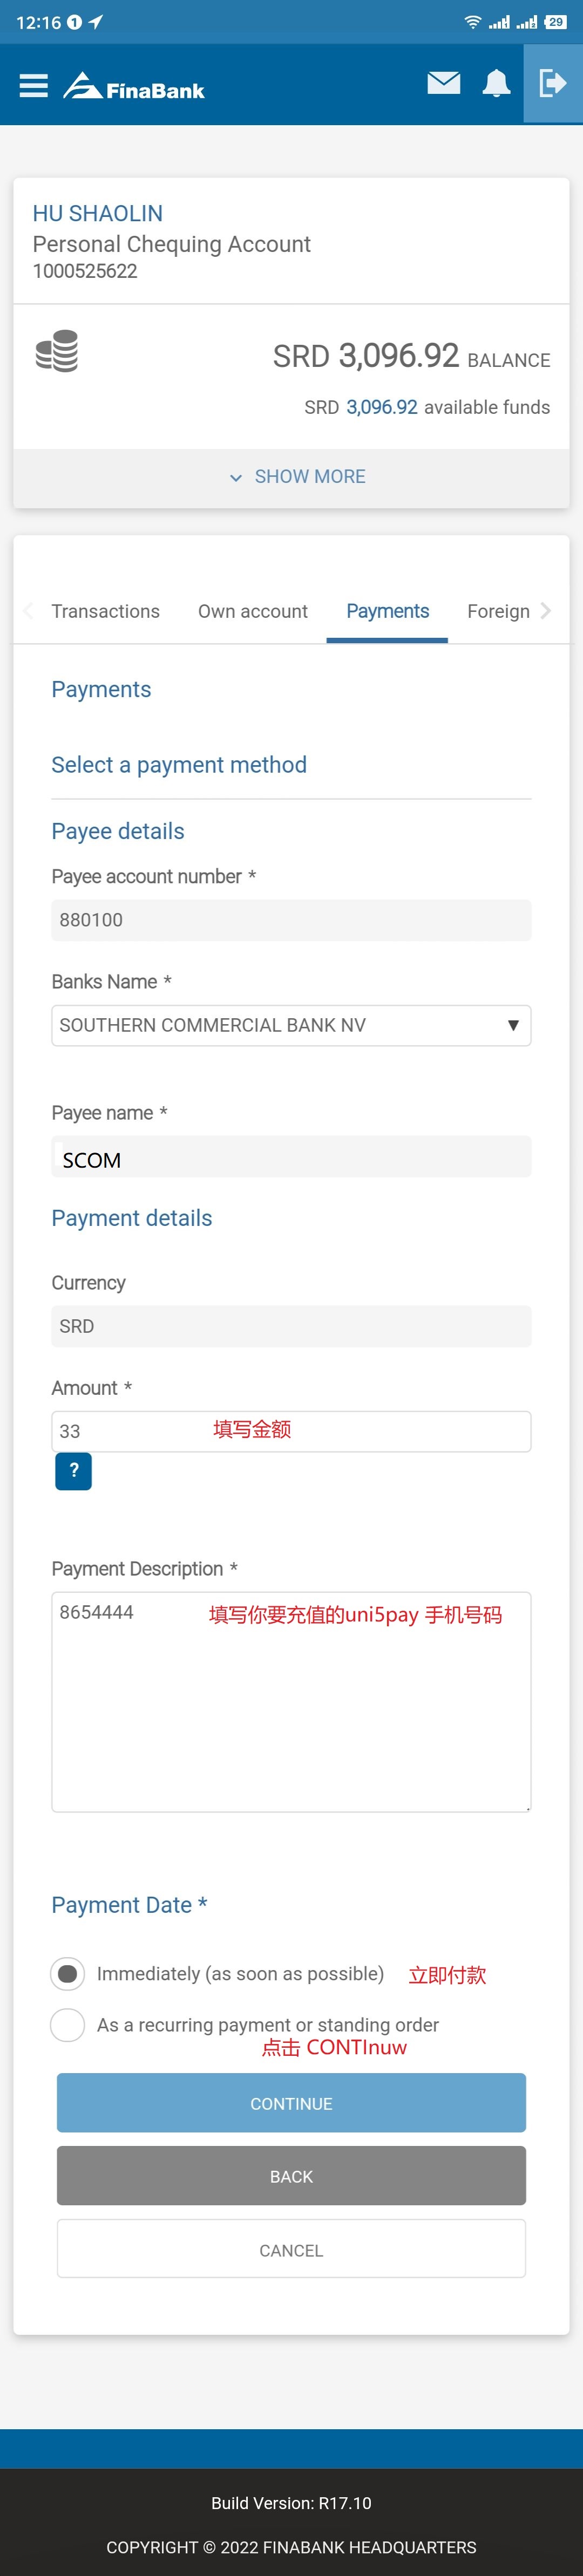Select Immediately payment date option

[x=68, y=1973]
